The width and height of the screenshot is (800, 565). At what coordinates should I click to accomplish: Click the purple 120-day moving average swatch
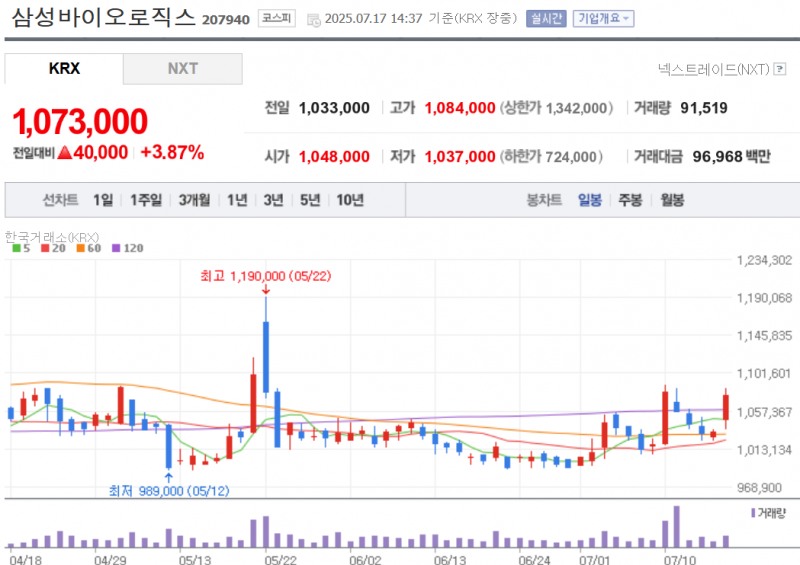[116, 249]
